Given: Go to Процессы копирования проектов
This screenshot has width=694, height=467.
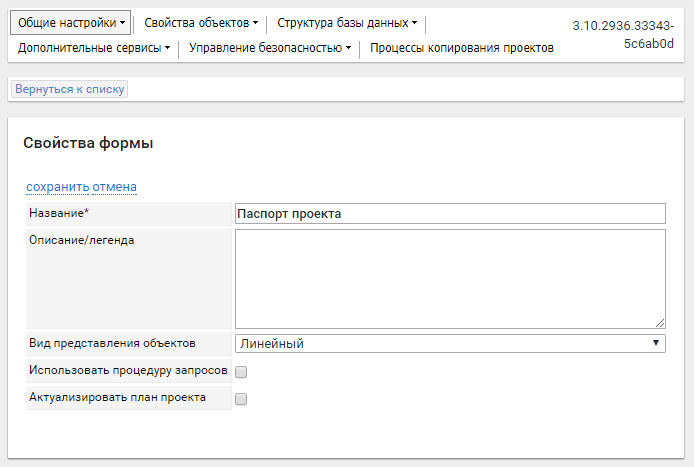Looking at the screenshot, I should [x=461, y=47].
